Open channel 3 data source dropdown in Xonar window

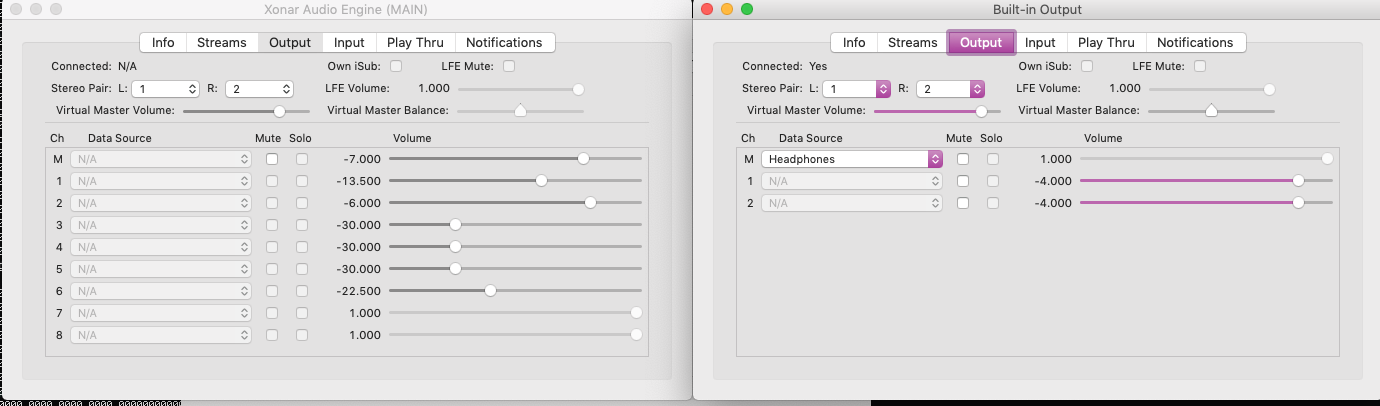(x=161, y=225)
